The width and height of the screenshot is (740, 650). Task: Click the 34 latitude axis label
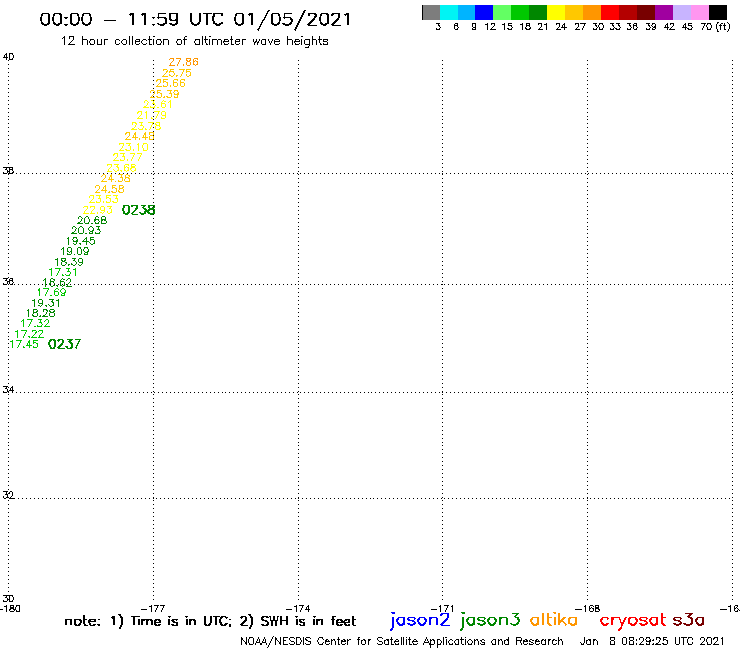click(8, 390)
